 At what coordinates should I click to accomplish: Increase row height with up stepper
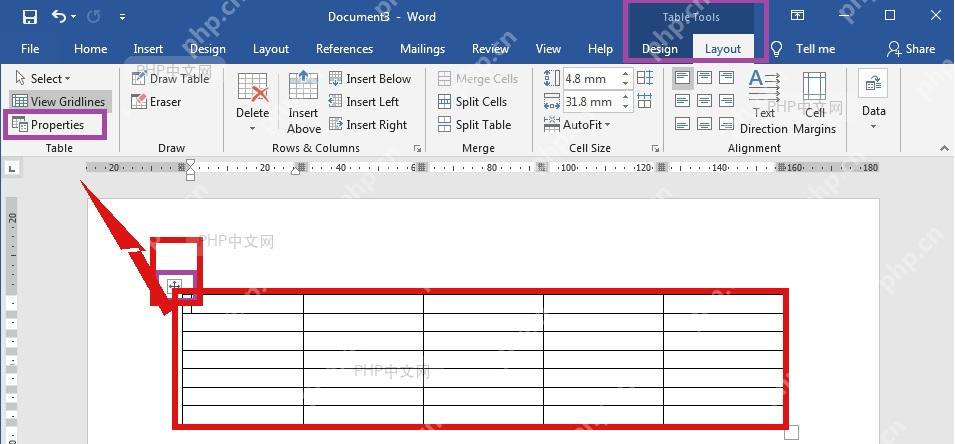click(x=625, y=74)
